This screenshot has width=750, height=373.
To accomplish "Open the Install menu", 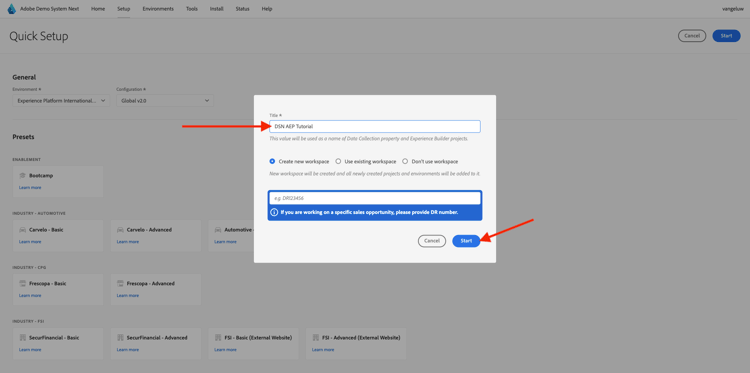I will [216, 9].
